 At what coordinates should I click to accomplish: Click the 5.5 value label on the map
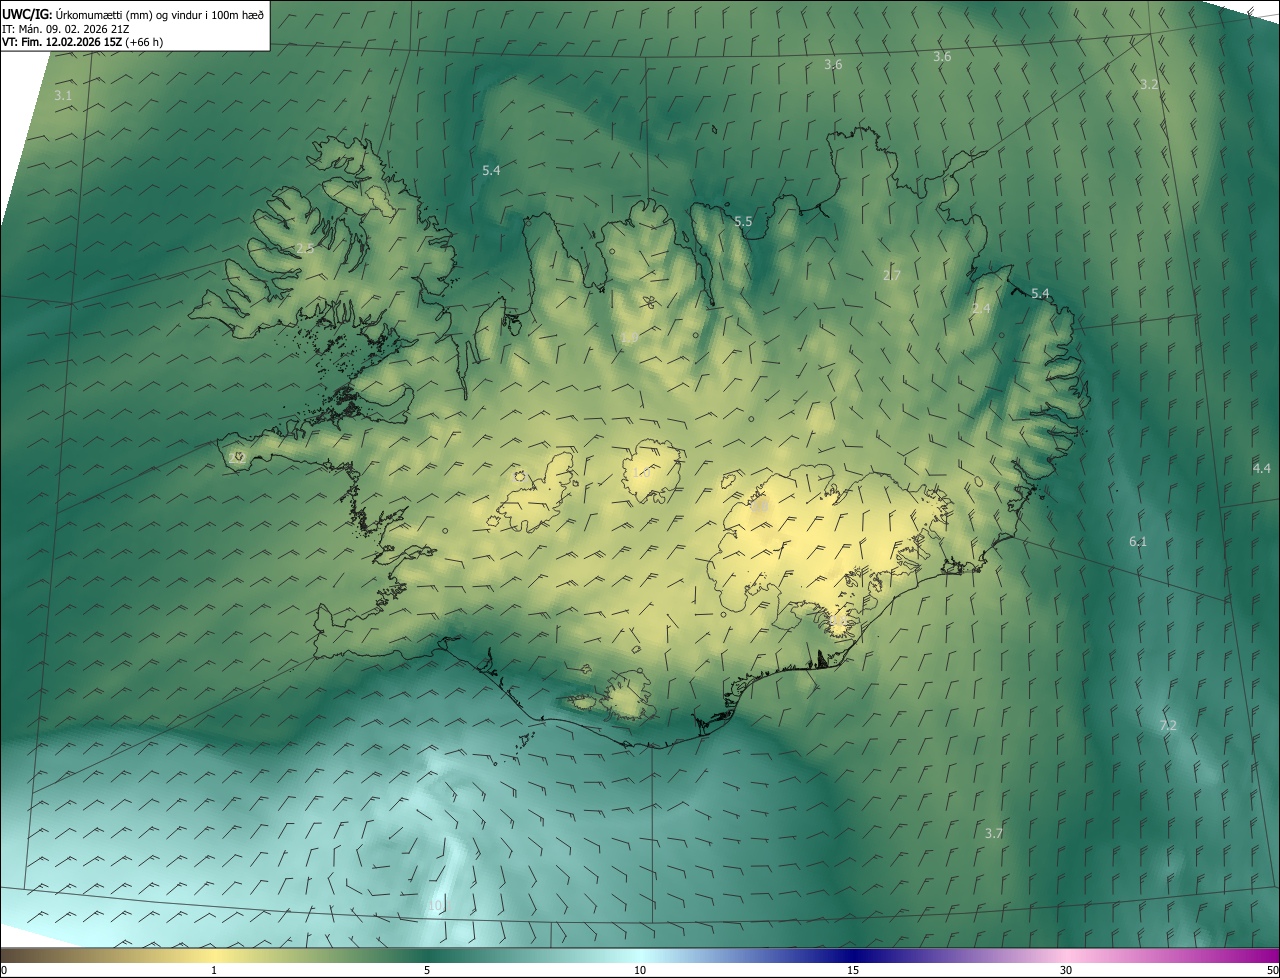pyautogui.click(x=743, y=222)
